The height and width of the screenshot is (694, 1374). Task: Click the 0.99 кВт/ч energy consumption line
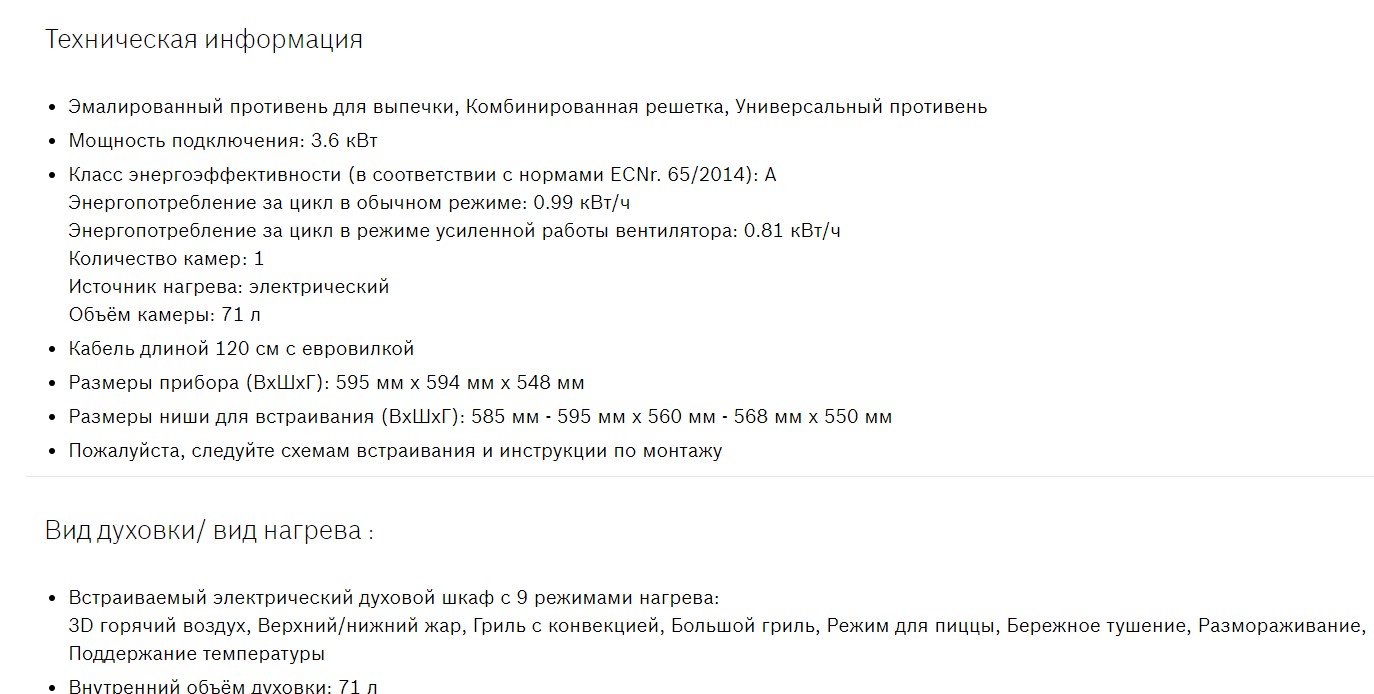pyautogui.click(x=349, y=203)
